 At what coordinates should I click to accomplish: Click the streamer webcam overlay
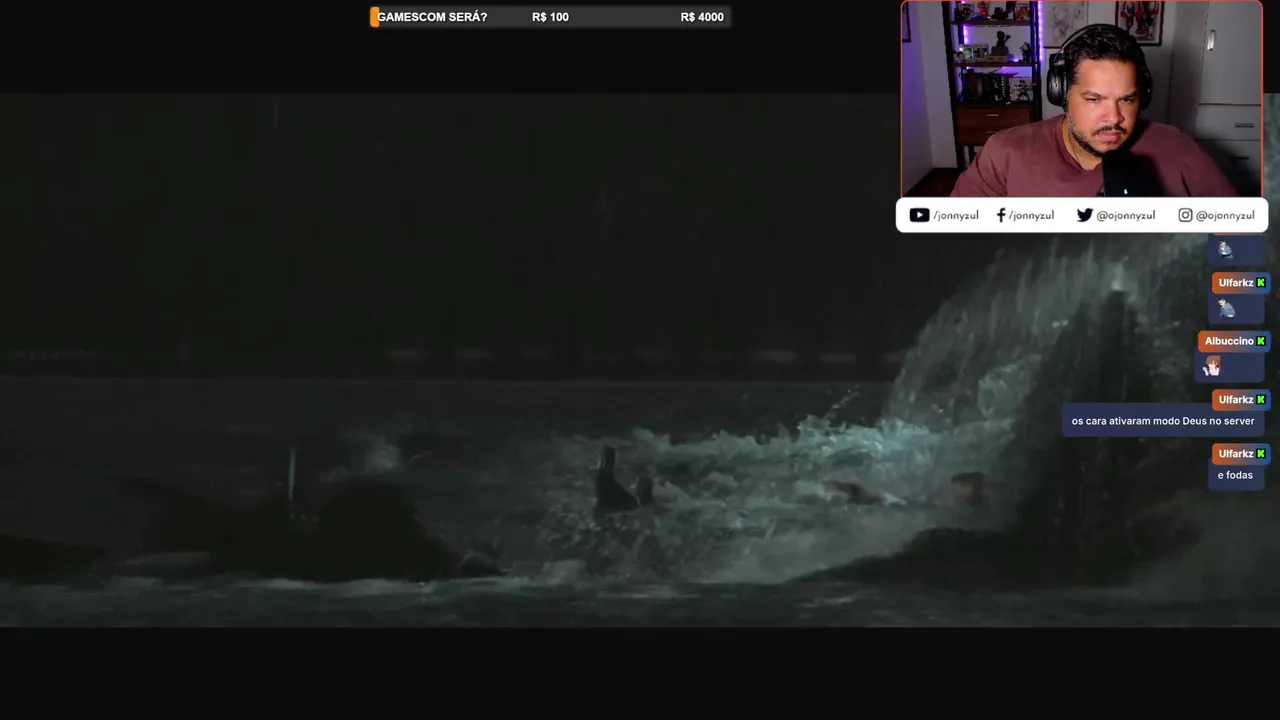tap(1081, 99)
